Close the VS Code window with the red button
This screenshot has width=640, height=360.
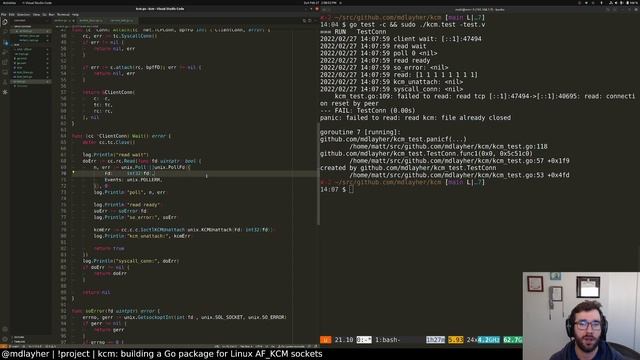pyautogui.click(x=317, y=9)
